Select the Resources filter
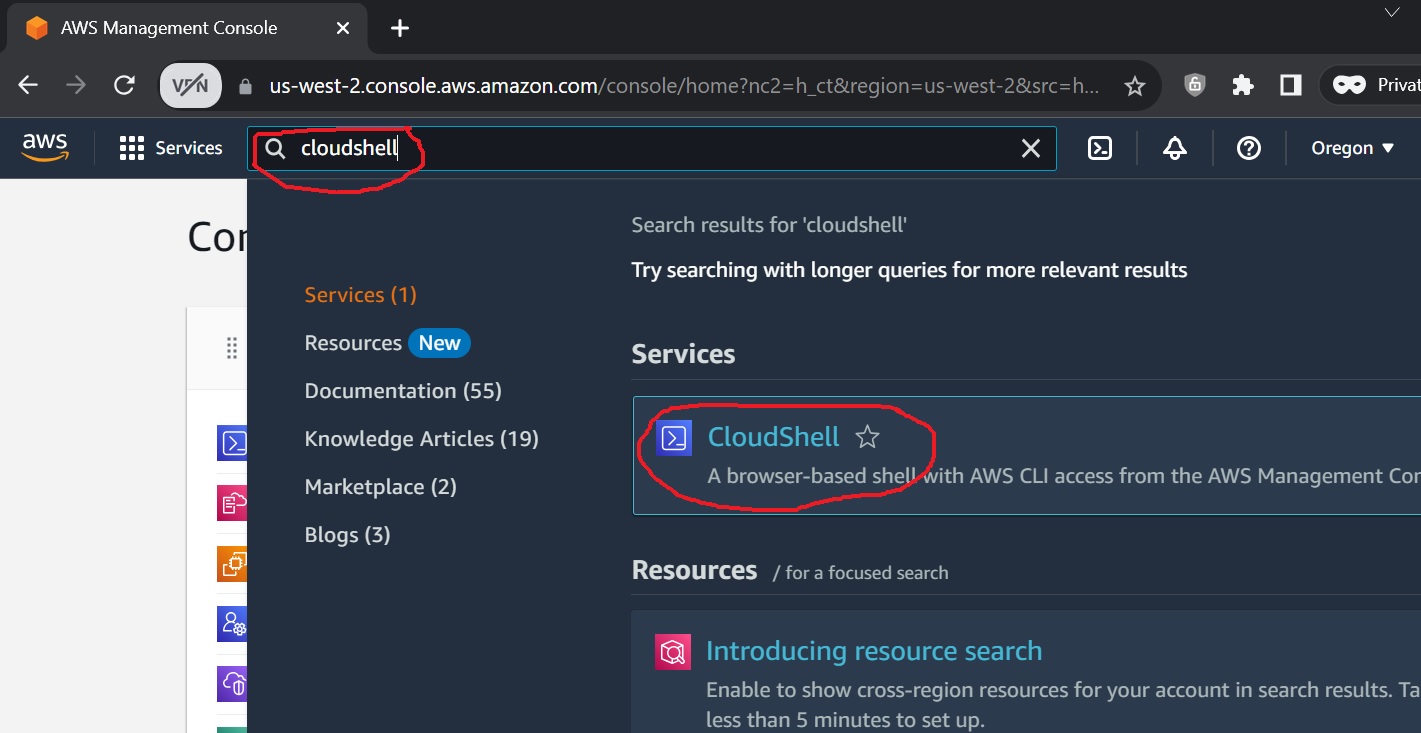The width and height of the screenshot is (1421, 733). [x=353, y=343]
